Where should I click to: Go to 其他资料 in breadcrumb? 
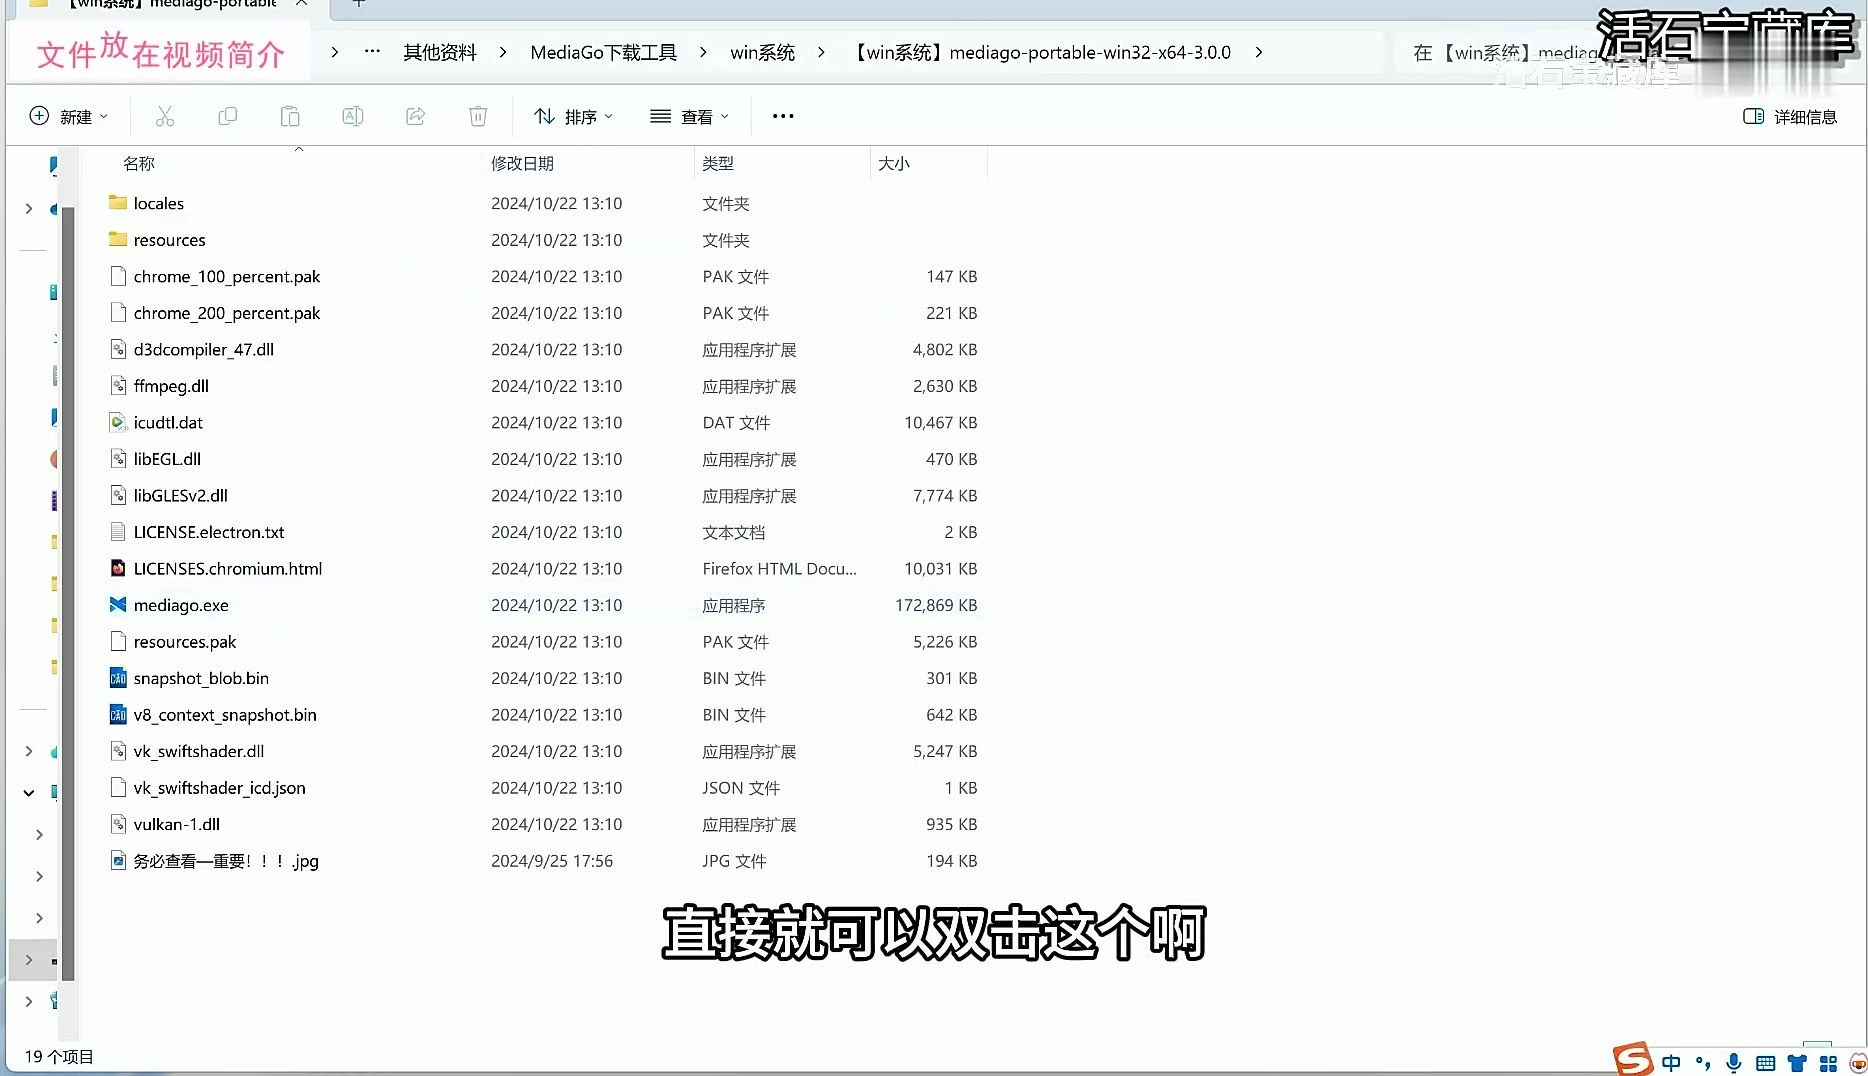click(440, 52)
